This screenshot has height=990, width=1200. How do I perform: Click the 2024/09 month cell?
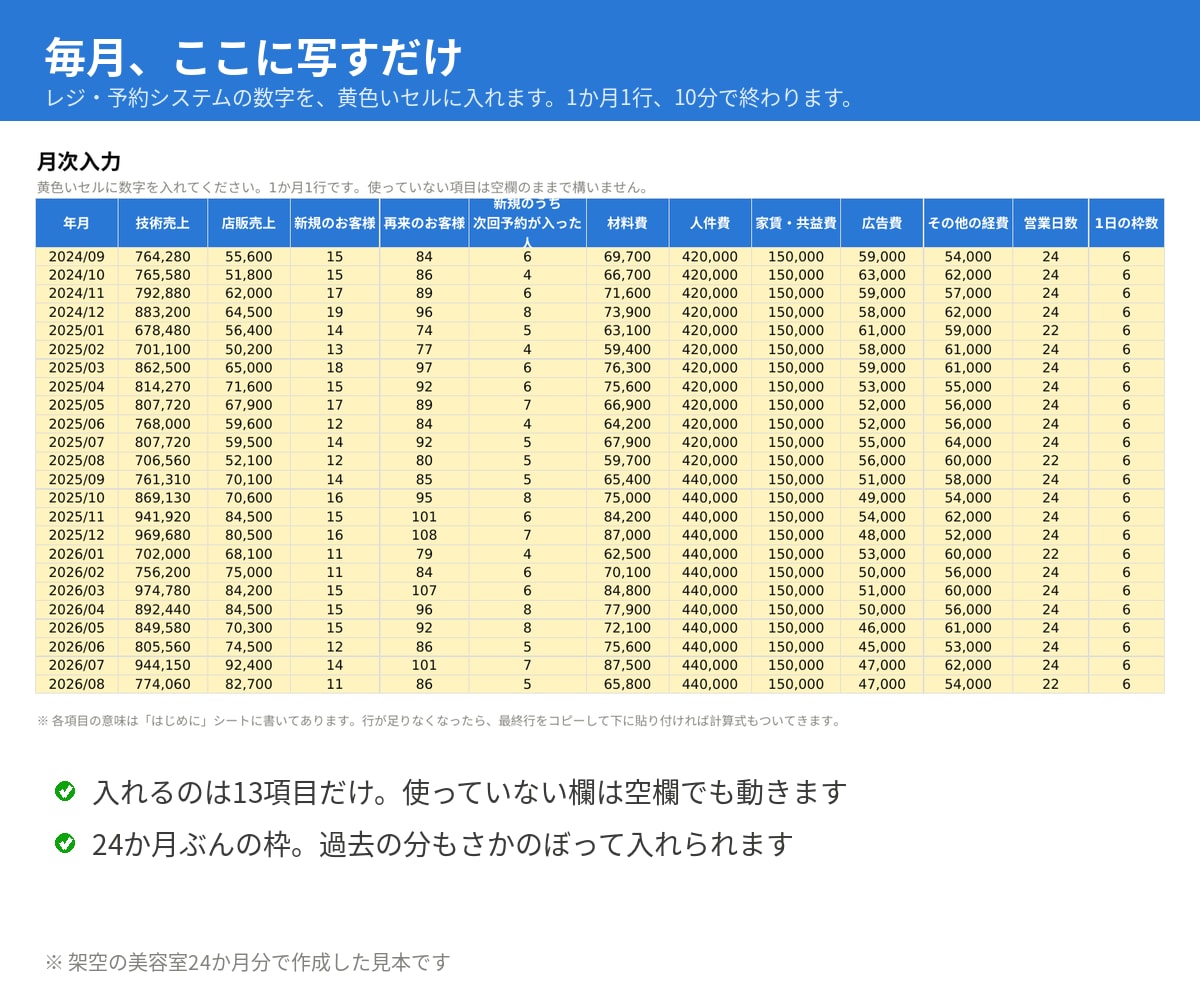coord(77,257)
